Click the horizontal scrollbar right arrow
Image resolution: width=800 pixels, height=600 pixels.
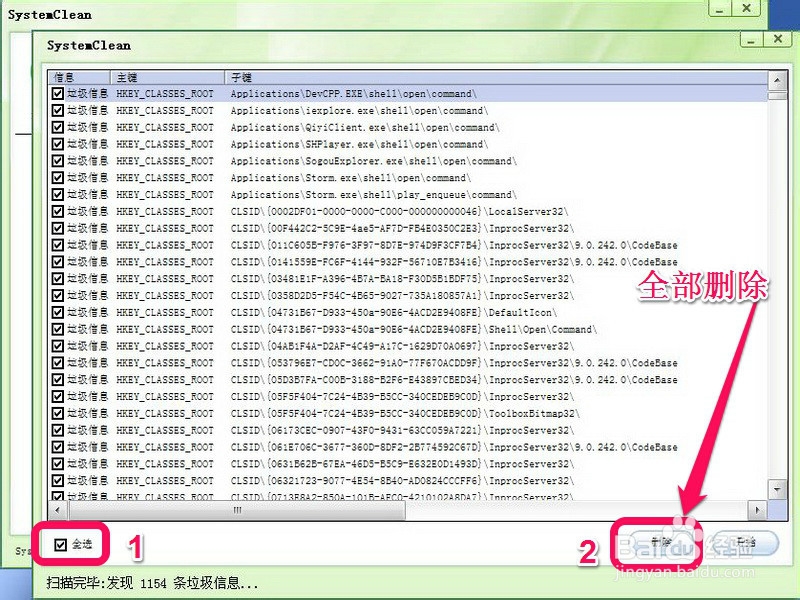pyautogui.click(x=757, y=510)
